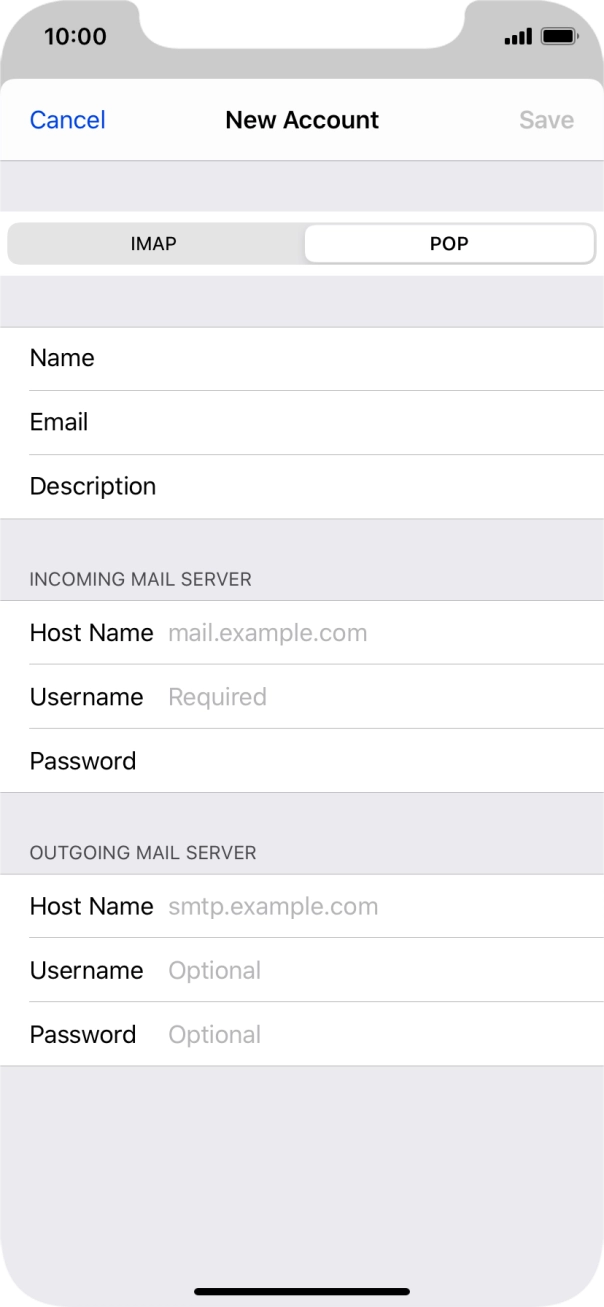Viewport: 604px width, 1307px height.
Task: Tap the Cancel button
Action: click(x=67, y=120)
